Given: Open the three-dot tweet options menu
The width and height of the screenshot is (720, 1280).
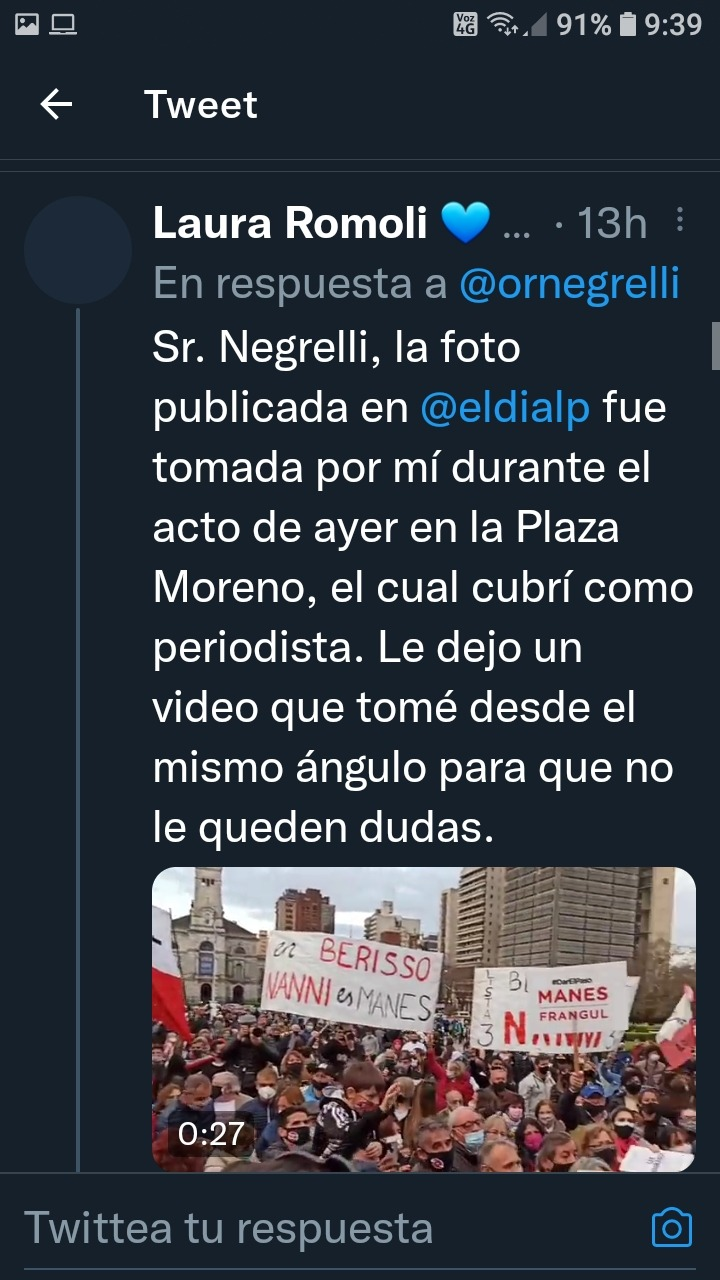Looking at the screenshot, I should coord(679,221).
